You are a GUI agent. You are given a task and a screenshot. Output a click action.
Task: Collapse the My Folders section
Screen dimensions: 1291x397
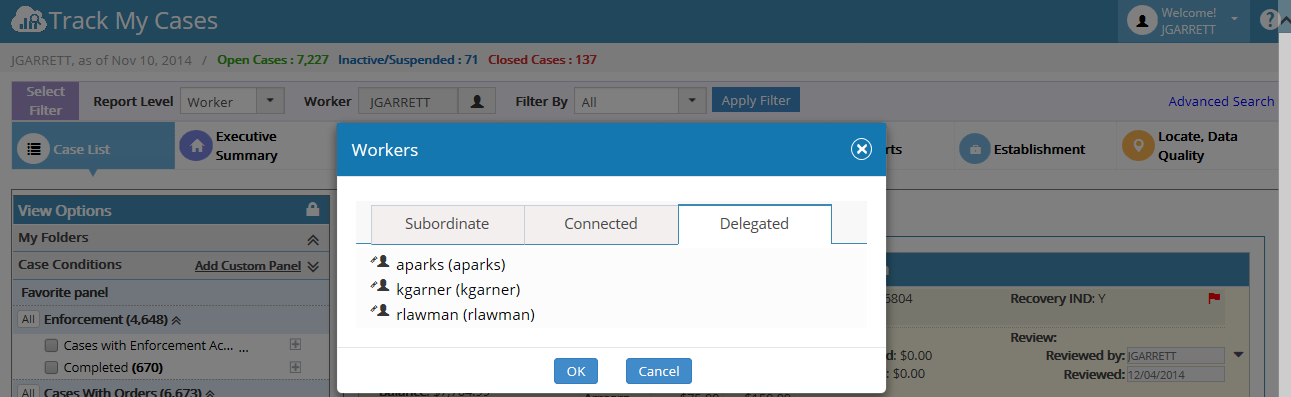tap(312, 239)
